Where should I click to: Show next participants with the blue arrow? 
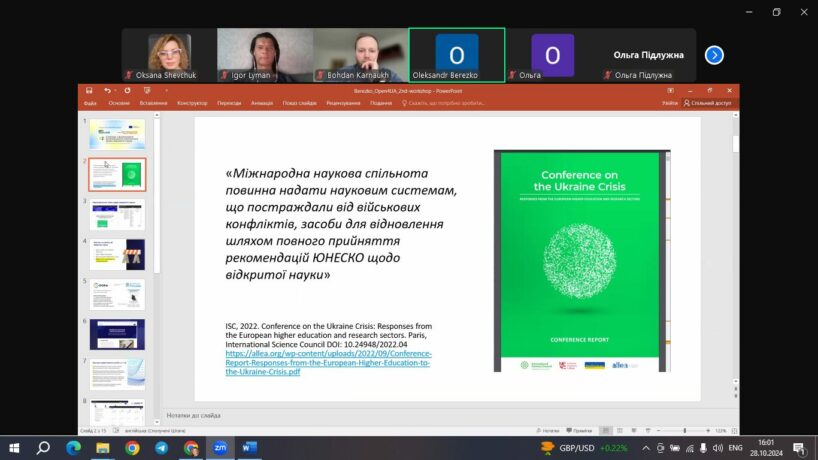tap(714, 55)
